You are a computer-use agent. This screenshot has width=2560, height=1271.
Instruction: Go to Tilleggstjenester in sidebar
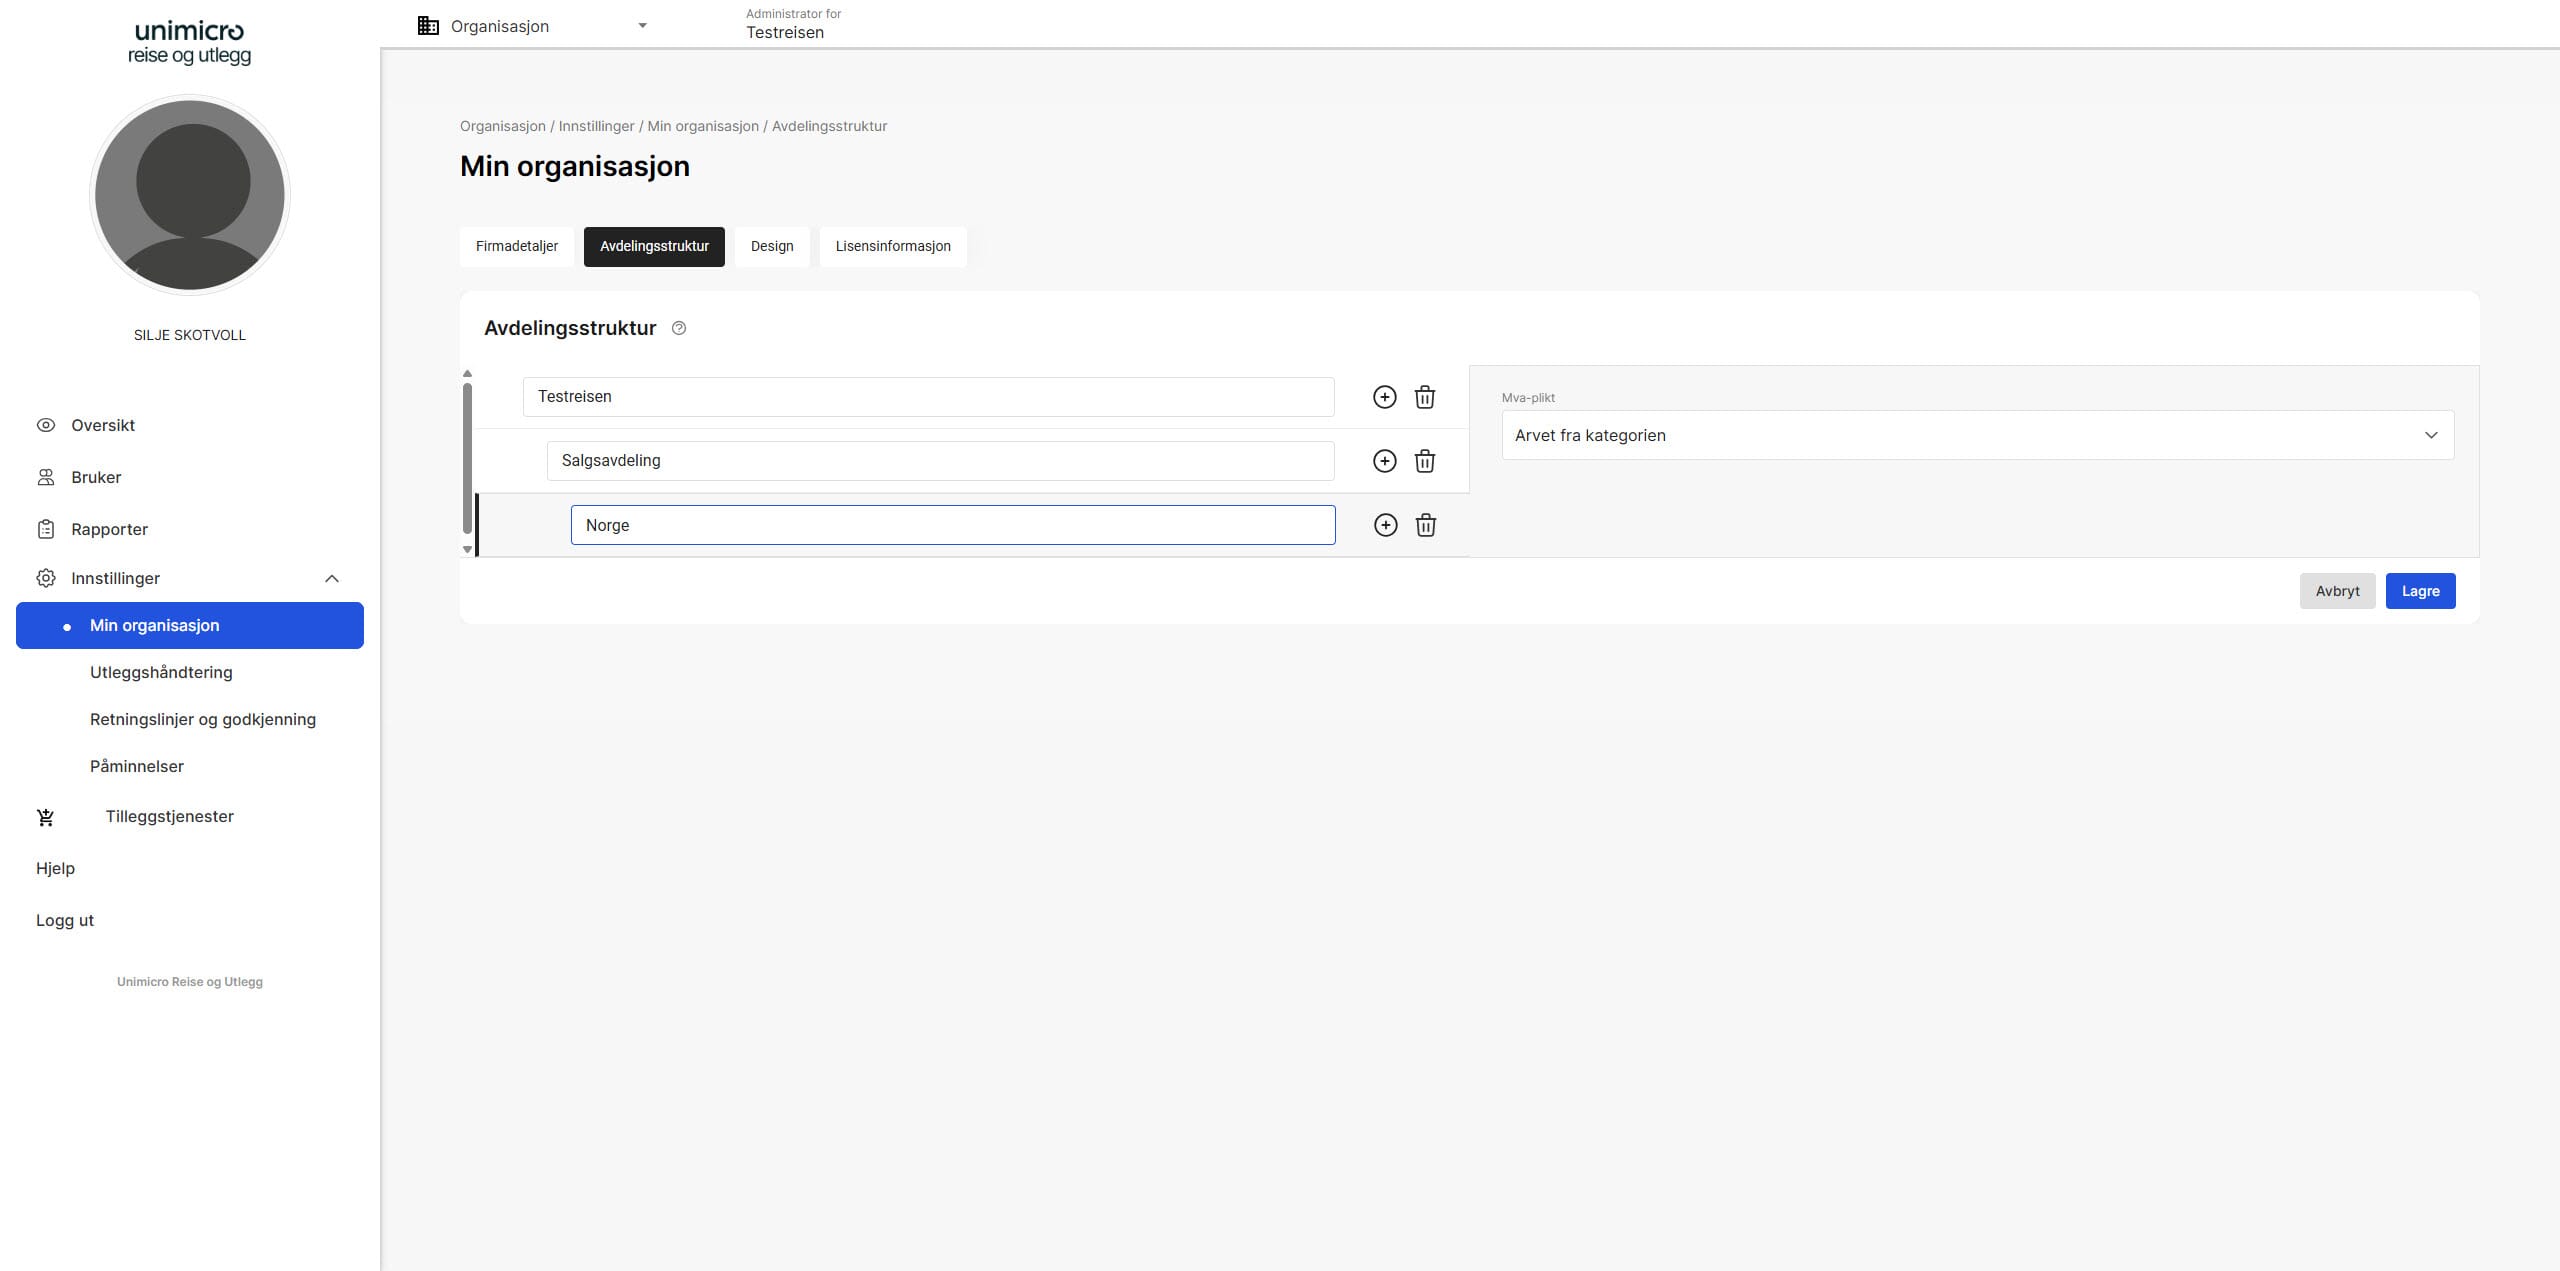(169, 816)
